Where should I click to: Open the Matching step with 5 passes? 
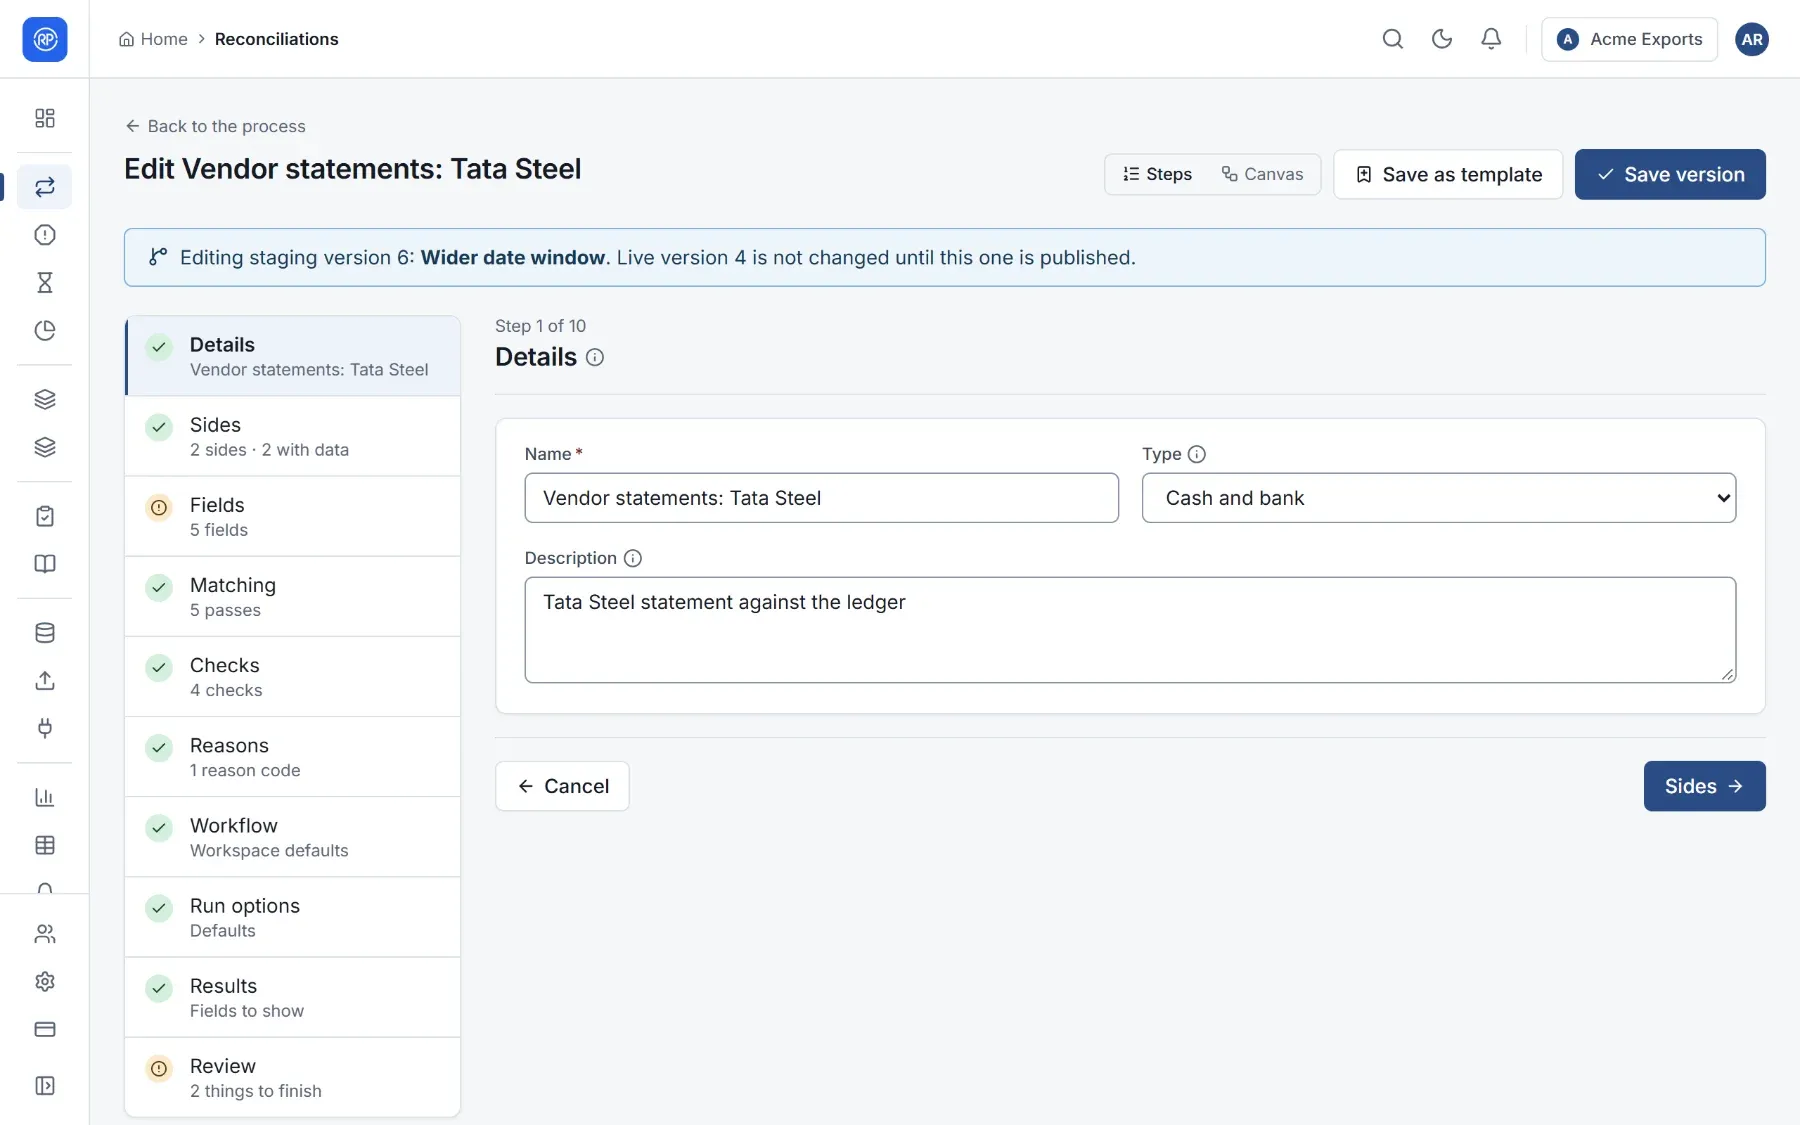coord(292,596)
